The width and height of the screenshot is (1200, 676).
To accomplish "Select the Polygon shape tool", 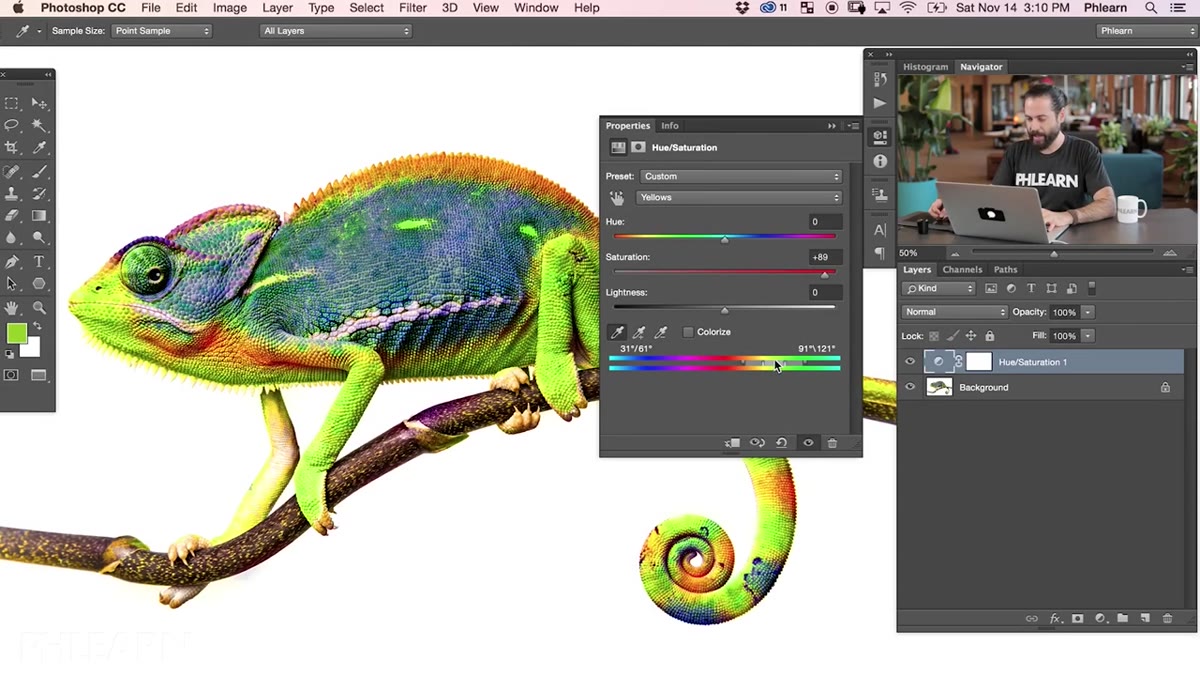I will pyautogui.click(x=39, y=284).
